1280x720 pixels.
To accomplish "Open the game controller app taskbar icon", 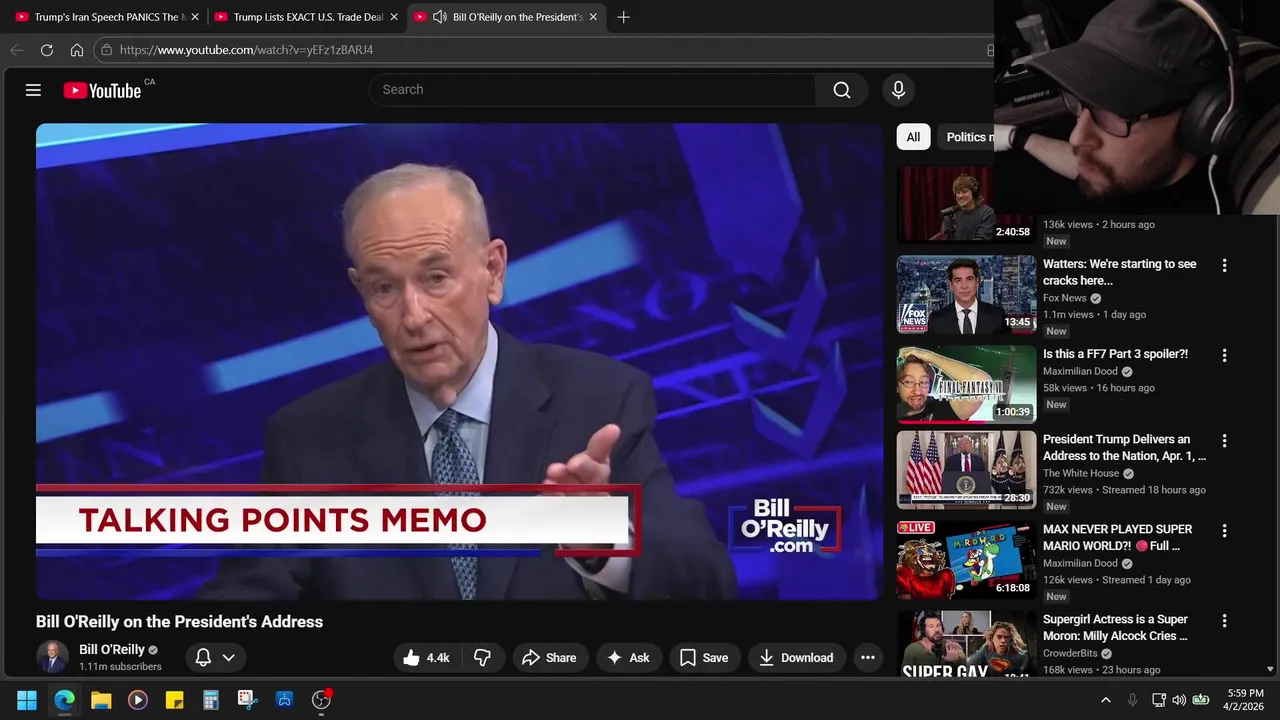I will pos(284,700).
